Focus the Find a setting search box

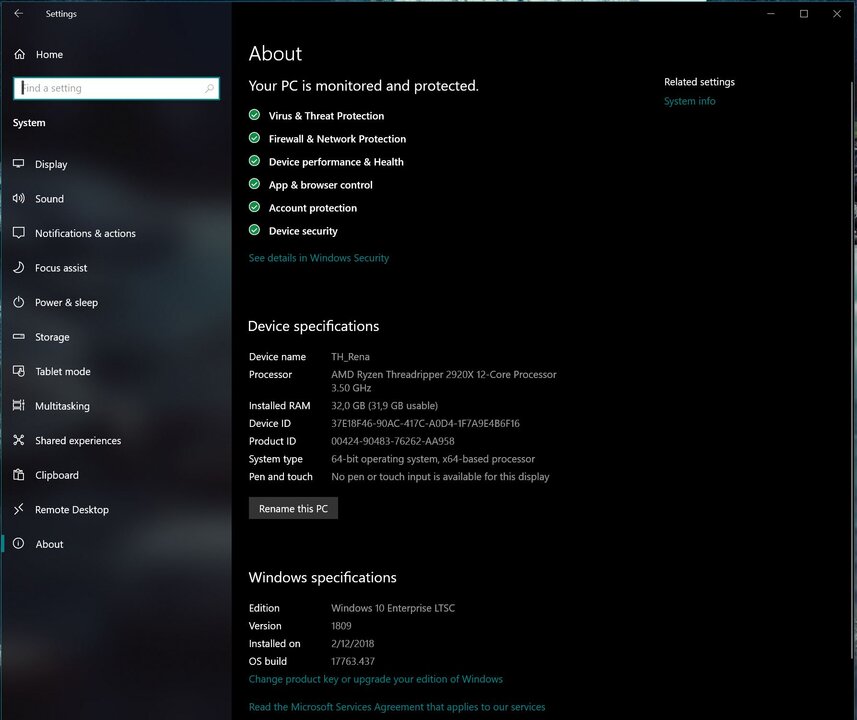point(116,88)
